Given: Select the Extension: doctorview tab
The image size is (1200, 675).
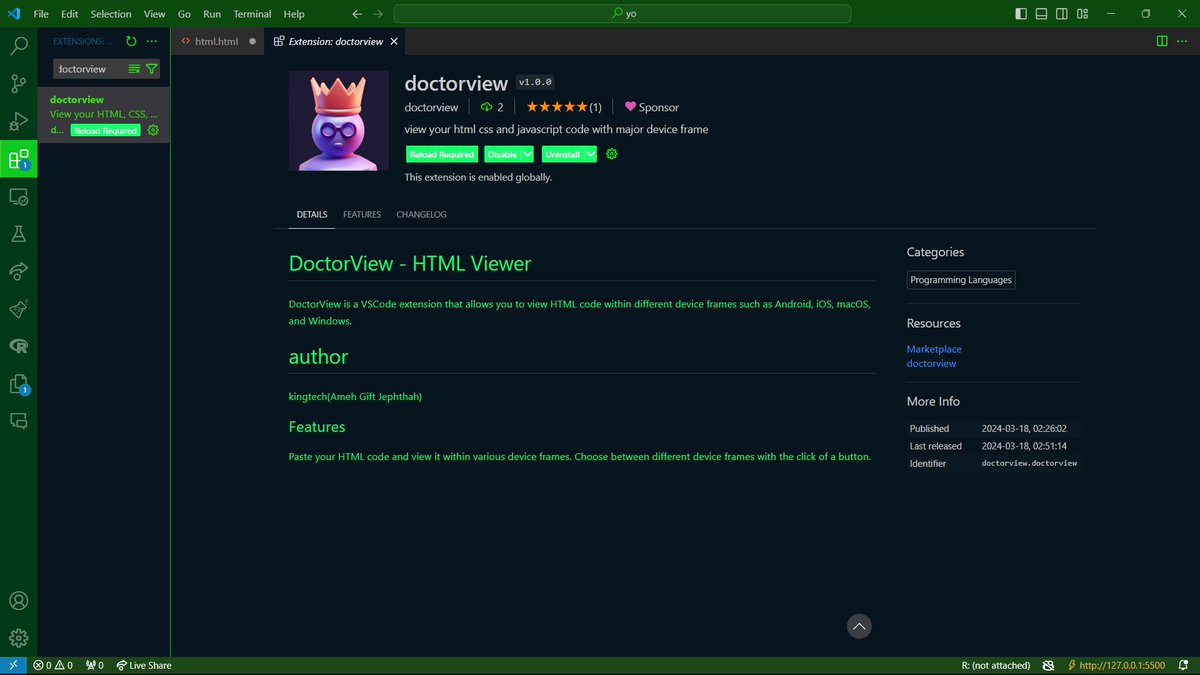Looking at the screenshot, I should [336, 42].
